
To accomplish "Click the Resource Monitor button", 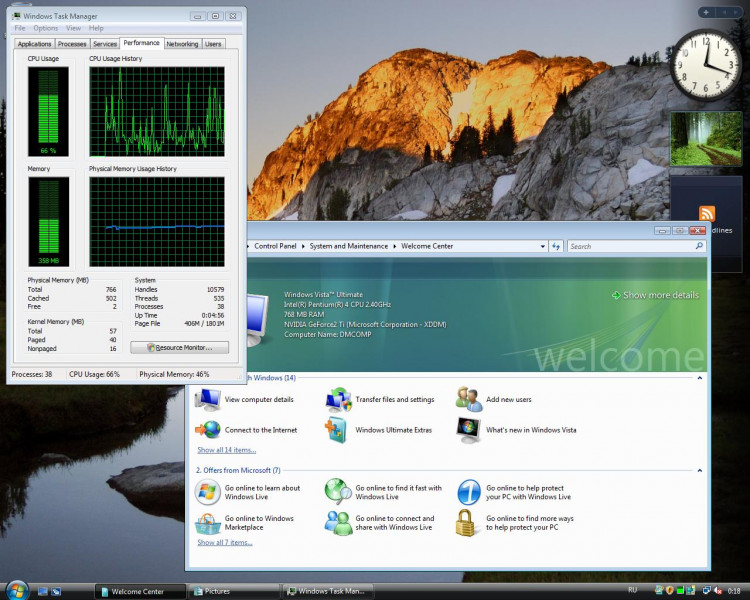I will 179,347.
